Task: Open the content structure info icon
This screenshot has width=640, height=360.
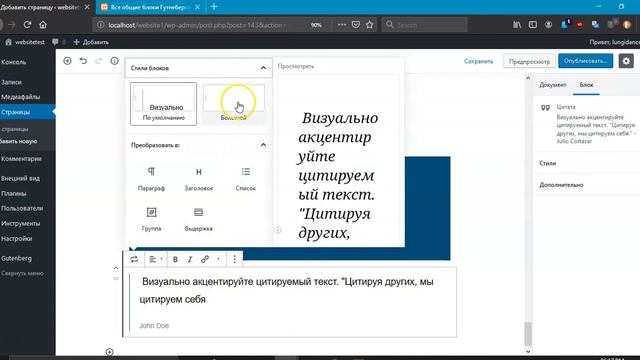Action: coord(114,61)
